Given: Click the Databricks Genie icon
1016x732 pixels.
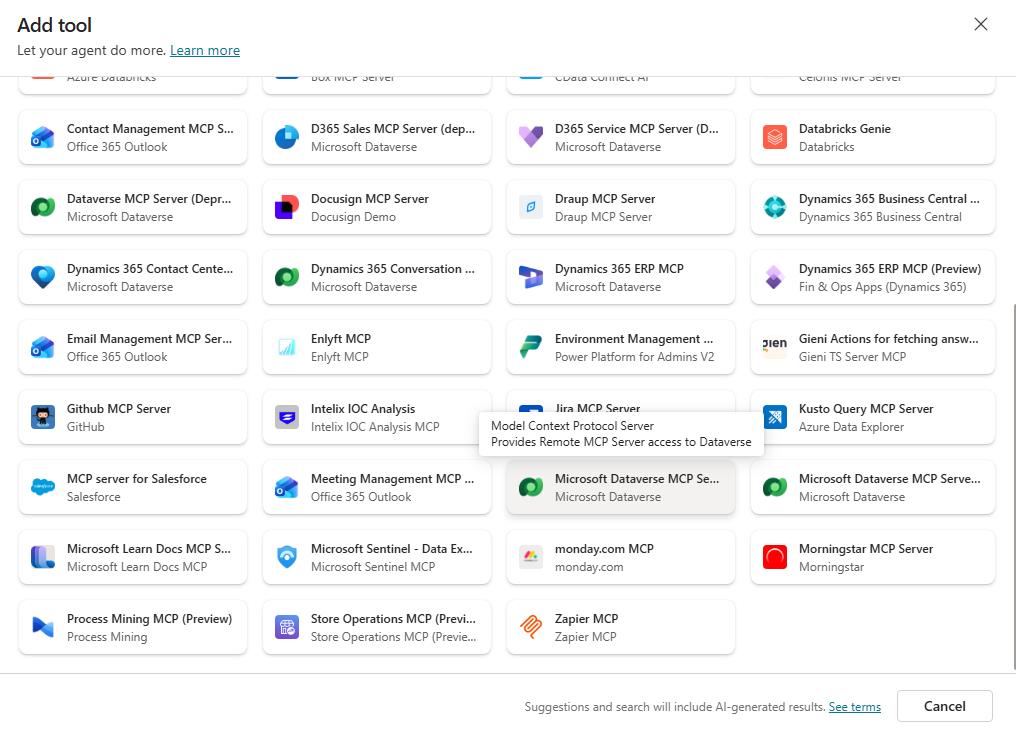Looking at the screenshot, I should [774, 137].
